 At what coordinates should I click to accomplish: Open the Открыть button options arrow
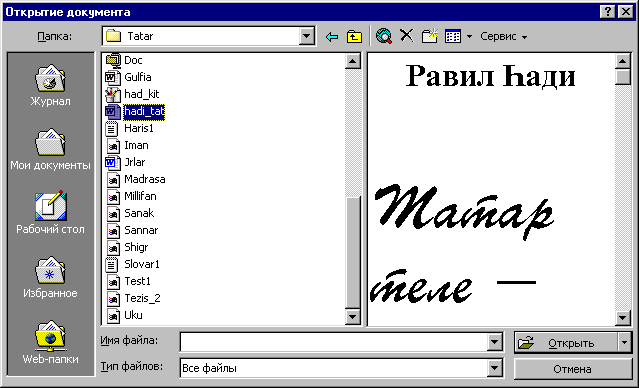[625, 342]
